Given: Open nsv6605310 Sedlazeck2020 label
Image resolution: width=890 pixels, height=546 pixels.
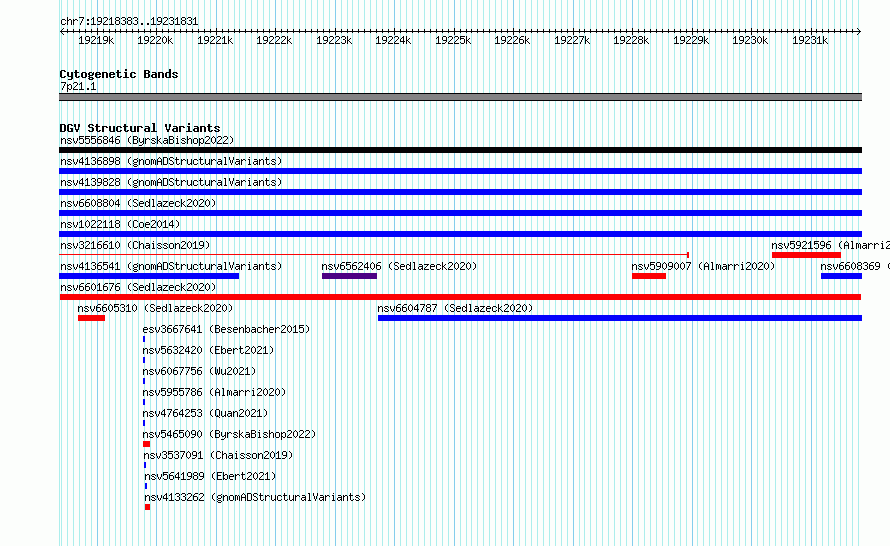Looking at the screenshot, I should pyautogui.click(x=155, y=308).
